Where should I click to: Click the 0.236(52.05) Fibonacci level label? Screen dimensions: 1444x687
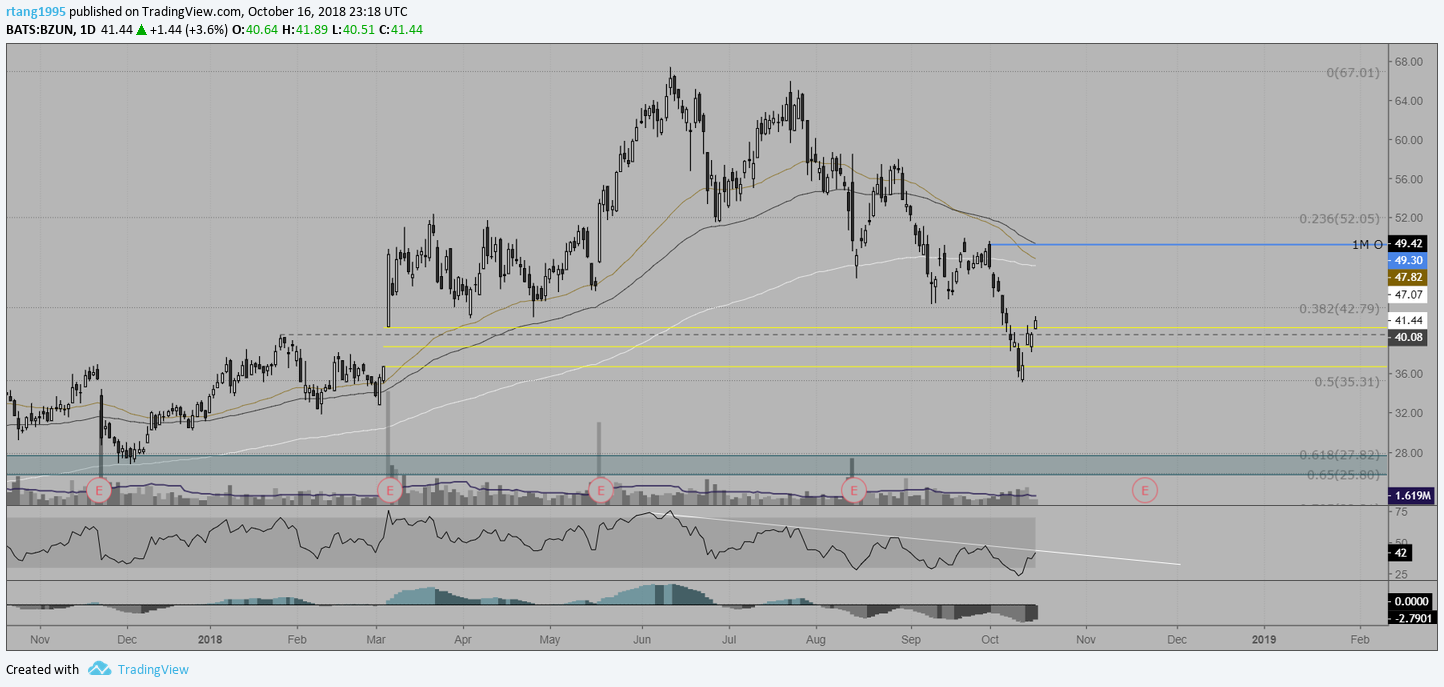(1339, 219)
